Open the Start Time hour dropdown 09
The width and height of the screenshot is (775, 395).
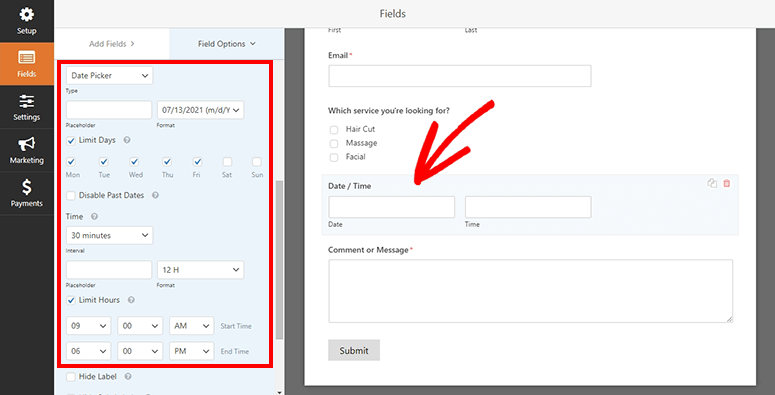(89, 326)
